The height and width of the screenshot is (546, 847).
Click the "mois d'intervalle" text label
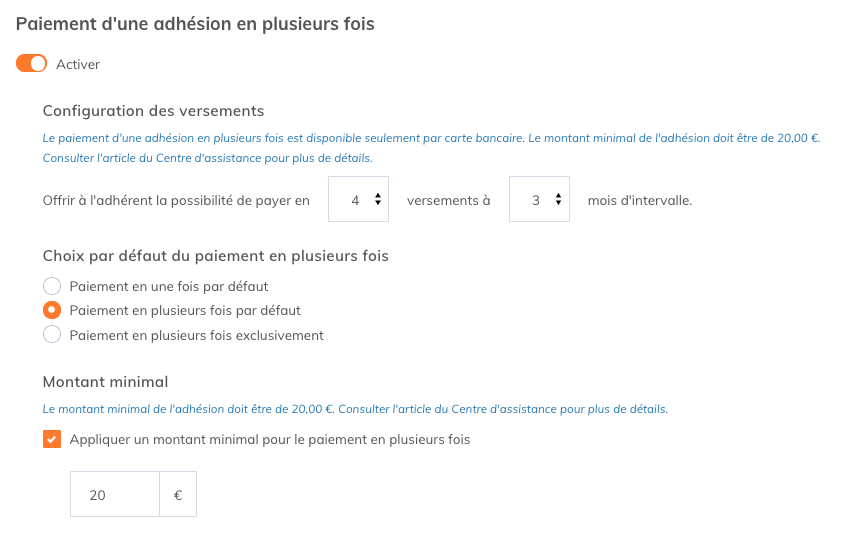pyautogui.click(x=640, y=200)
